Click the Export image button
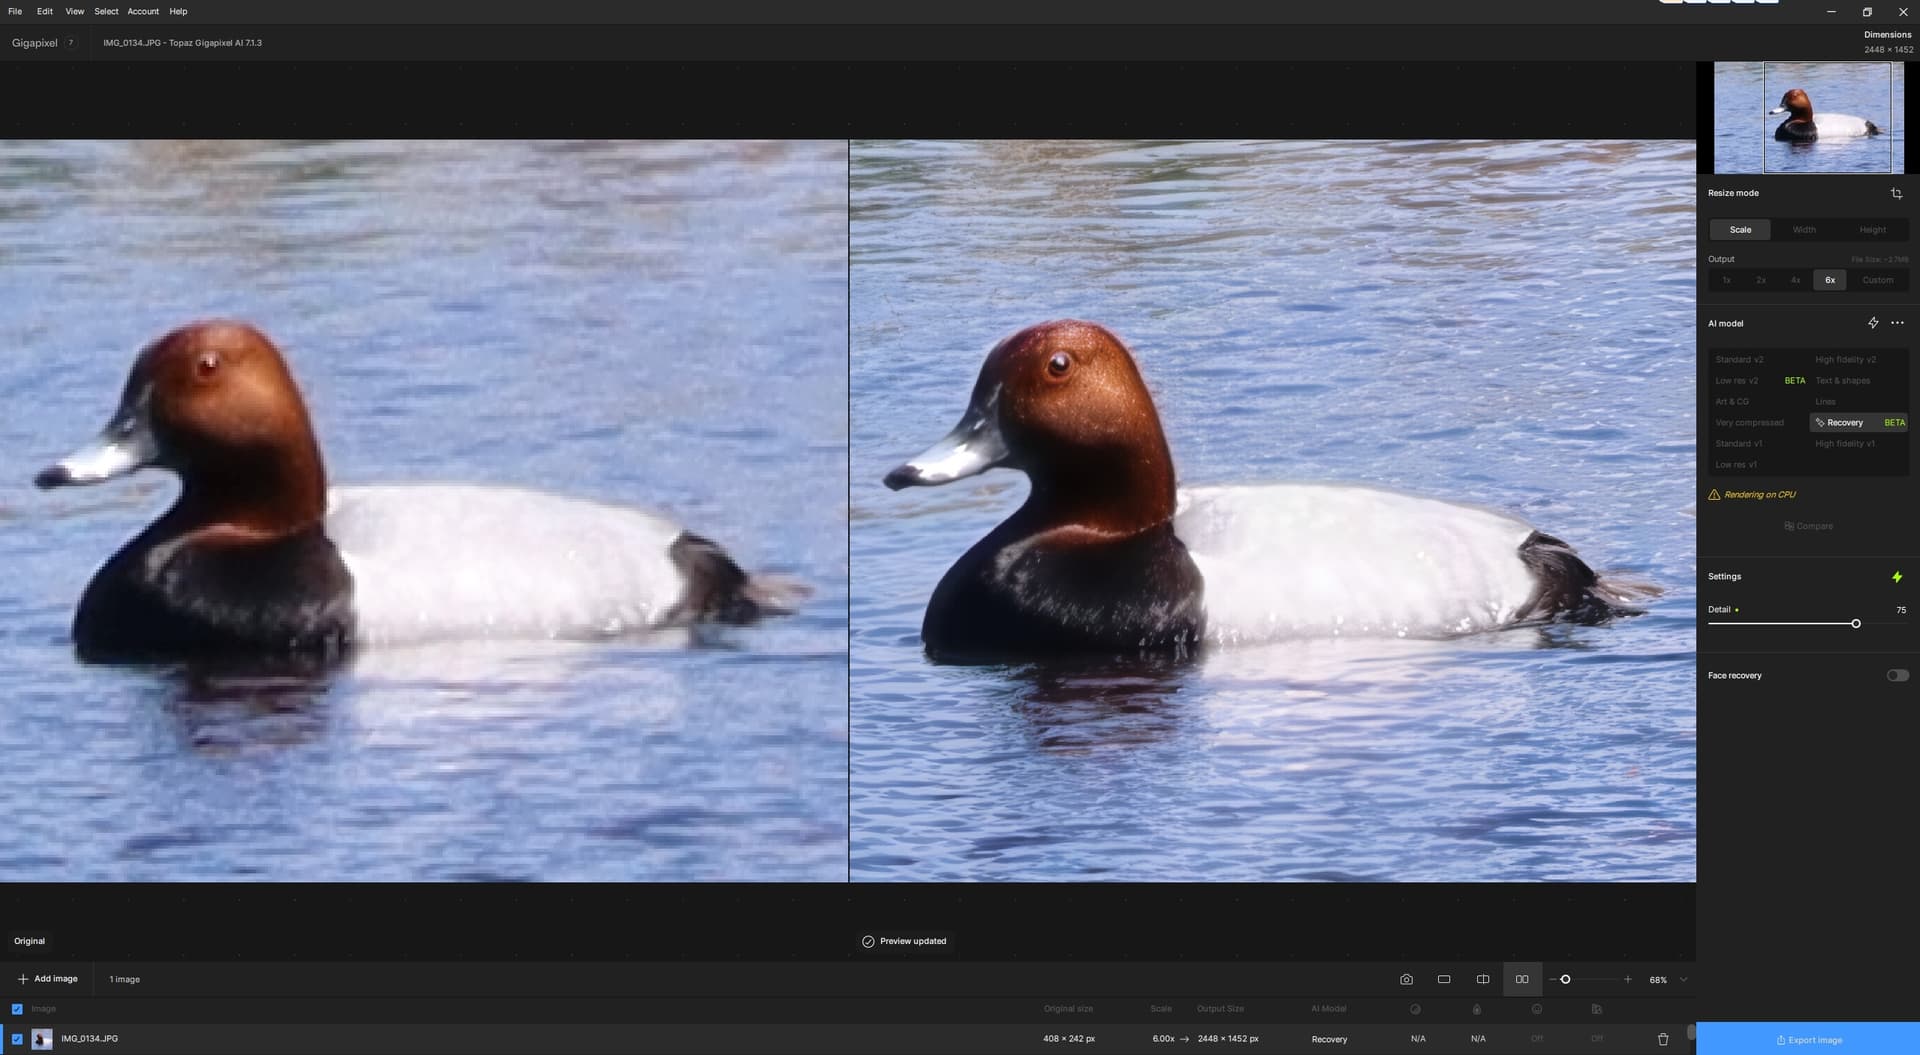Screen dimensions: 1920x1055 [1808, 1040]
